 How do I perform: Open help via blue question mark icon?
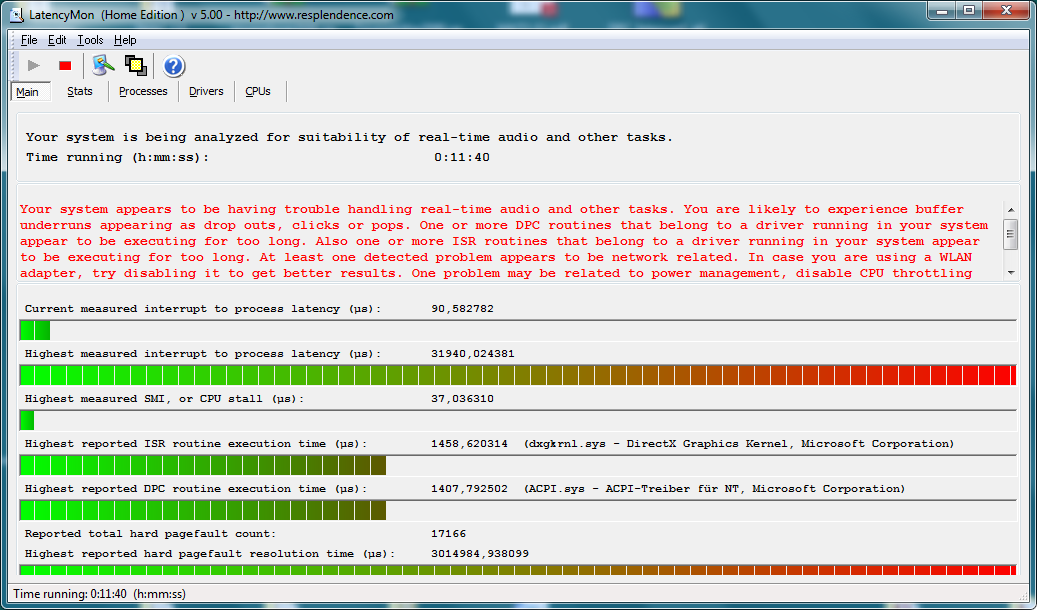(x=173, y=66)
